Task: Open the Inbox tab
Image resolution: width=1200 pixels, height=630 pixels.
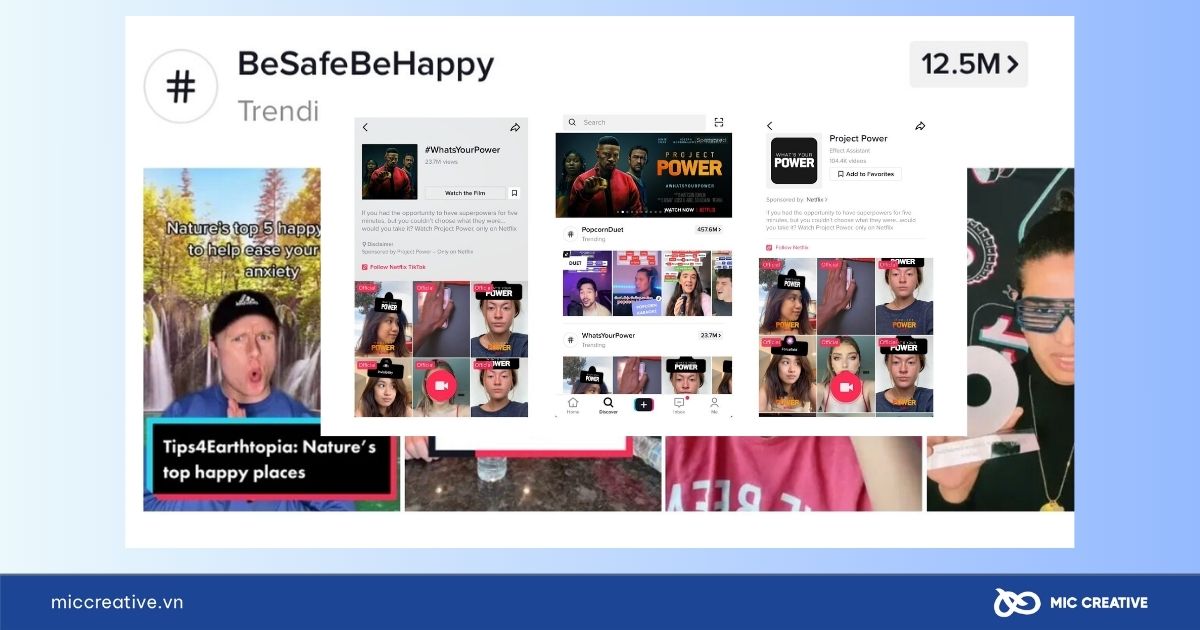Action: point(679,405)
